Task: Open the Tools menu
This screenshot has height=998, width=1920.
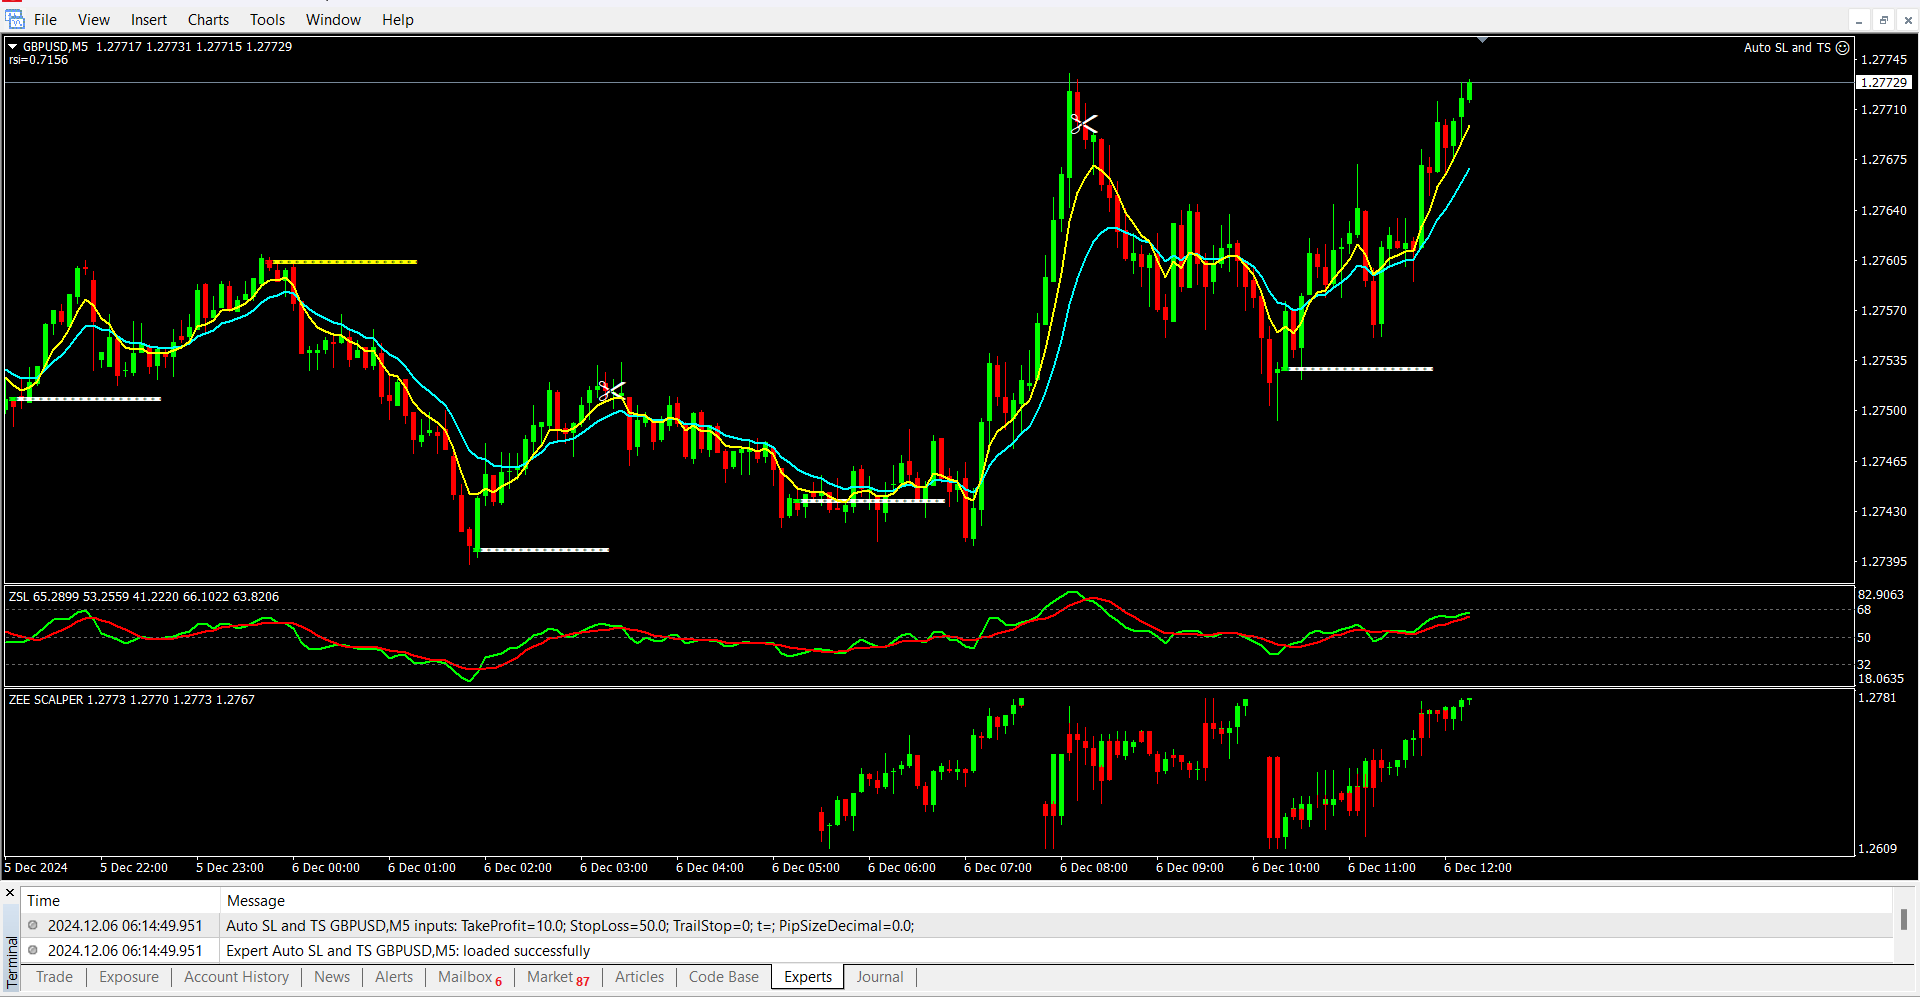Action: [x=267, y=20]
